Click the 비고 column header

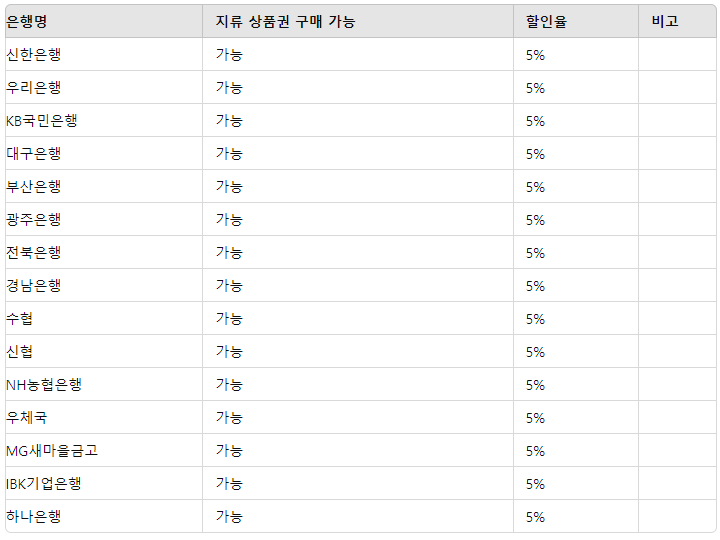click(665, 22)
